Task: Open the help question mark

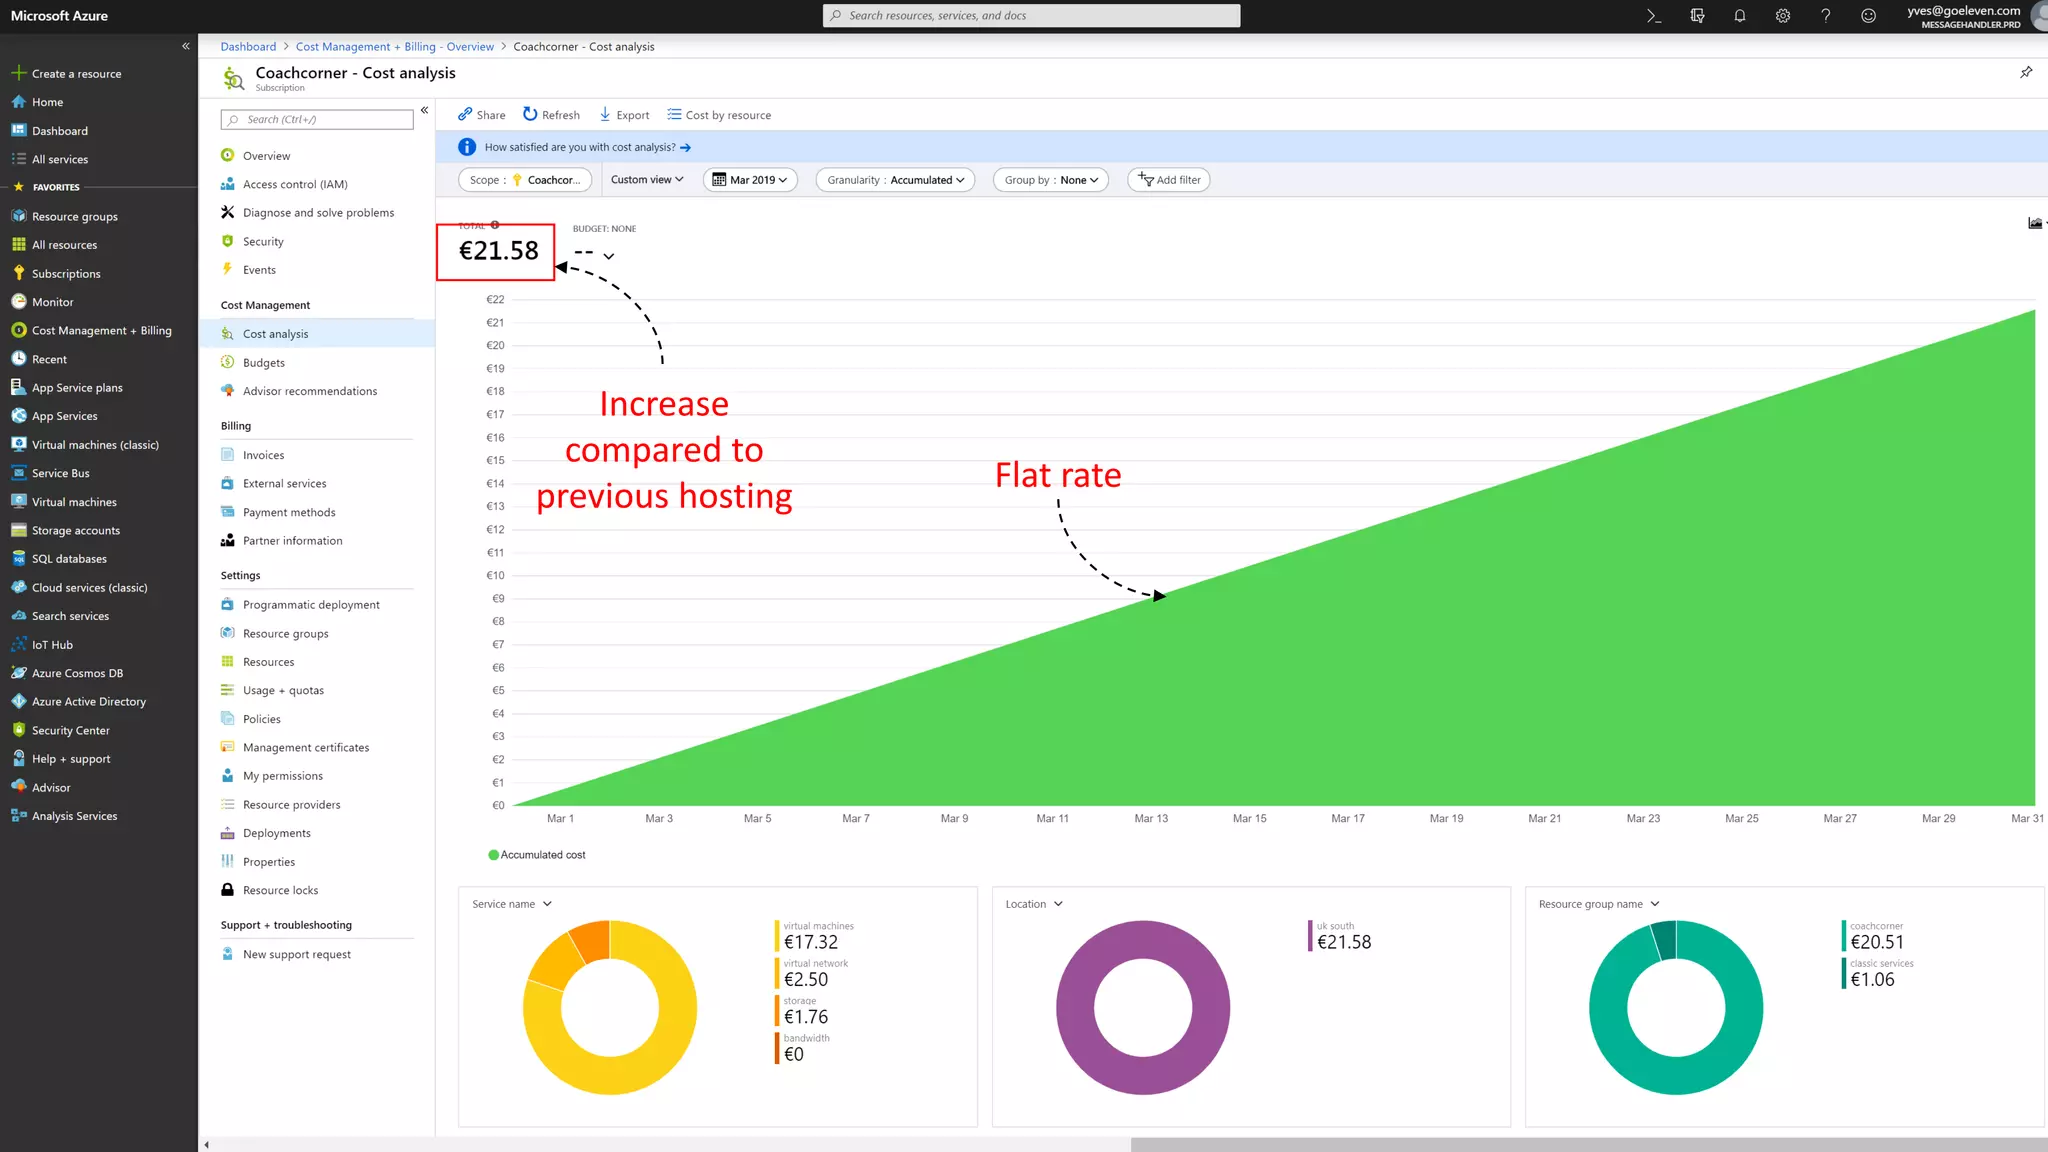Action: pyautogui.click(x=1826, y=16)
